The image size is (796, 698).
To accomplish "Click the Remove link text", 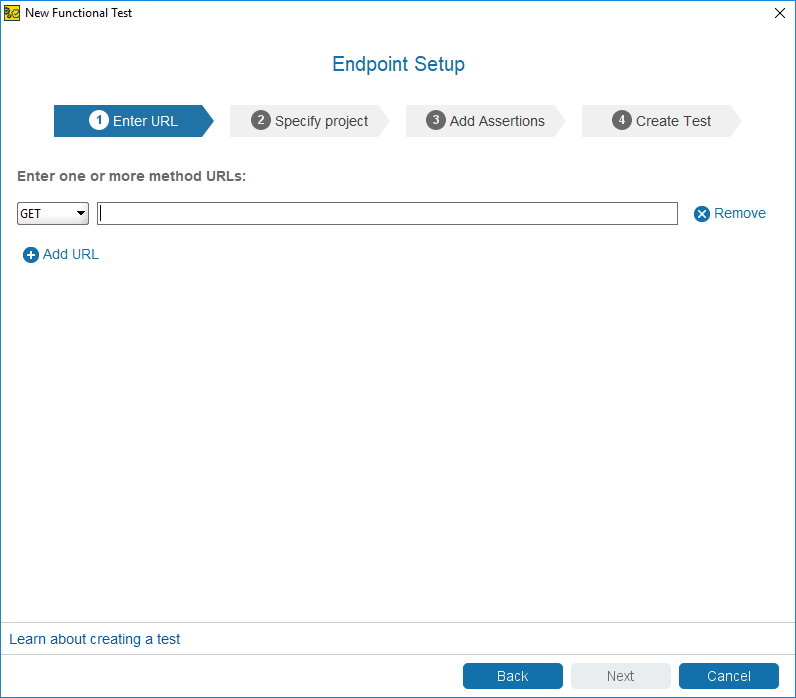I will coord(740,213).
